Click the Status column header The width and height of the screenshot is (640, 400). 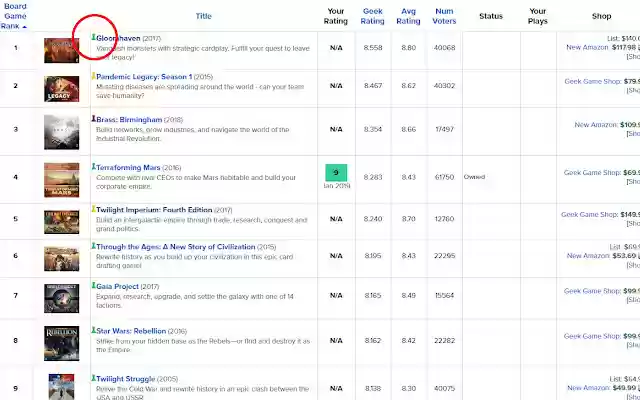491,16
